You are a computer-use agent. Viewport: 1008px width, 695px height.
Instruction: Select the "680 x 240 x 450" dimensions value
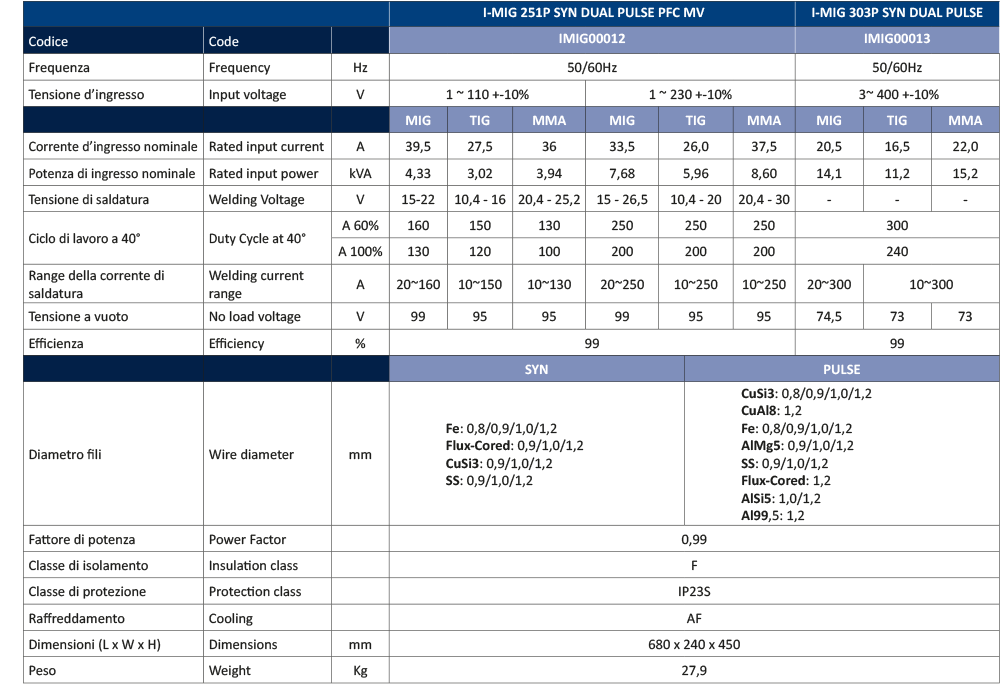coord(694,644)
